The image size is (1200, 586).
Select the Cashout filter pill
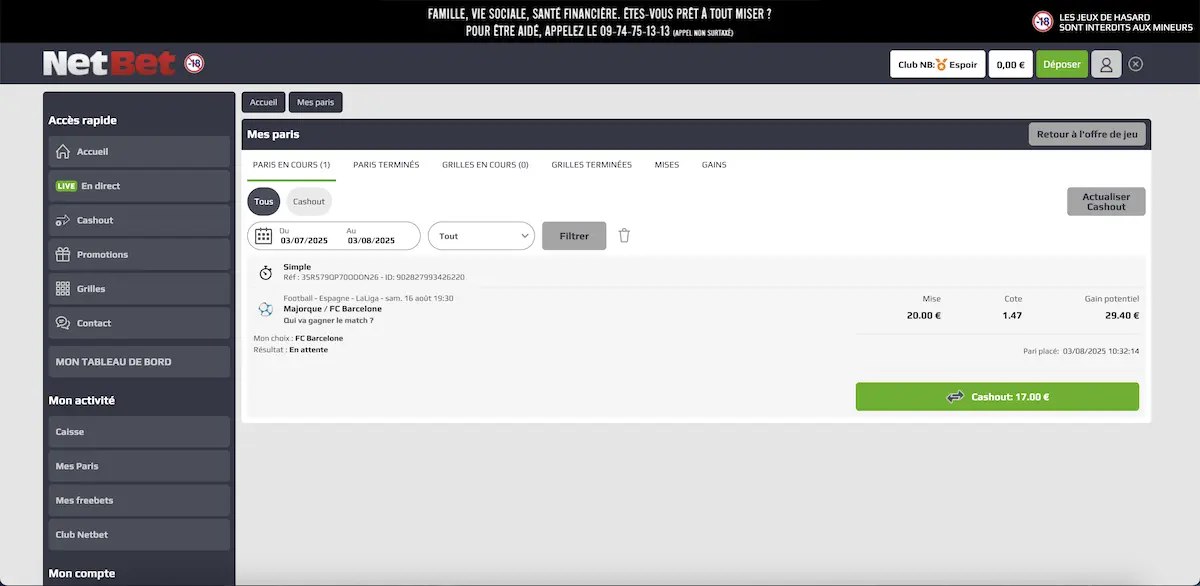coord(309,201)
